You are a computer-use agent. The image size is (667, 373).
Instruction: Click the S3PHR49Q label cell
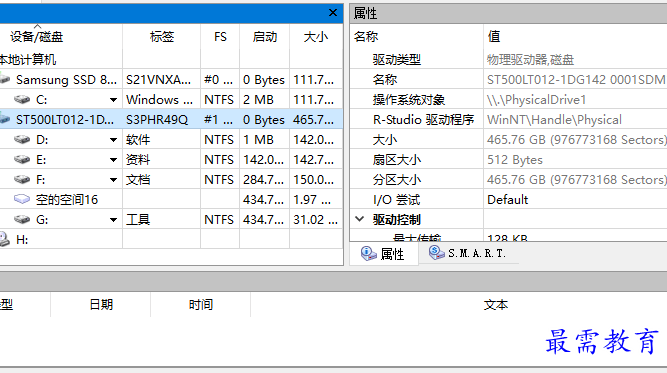[x=157, y=120]
